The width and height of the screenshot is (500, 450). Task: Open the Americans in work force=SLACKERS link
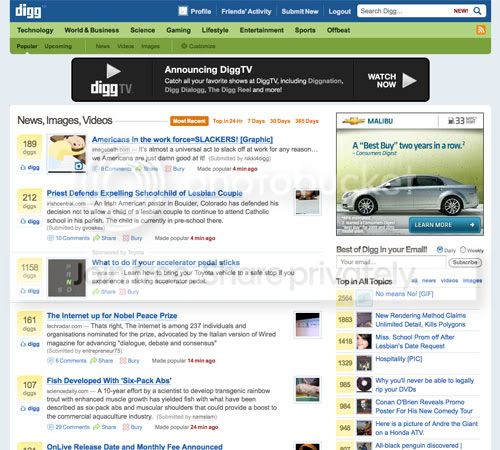pos(182,139)
